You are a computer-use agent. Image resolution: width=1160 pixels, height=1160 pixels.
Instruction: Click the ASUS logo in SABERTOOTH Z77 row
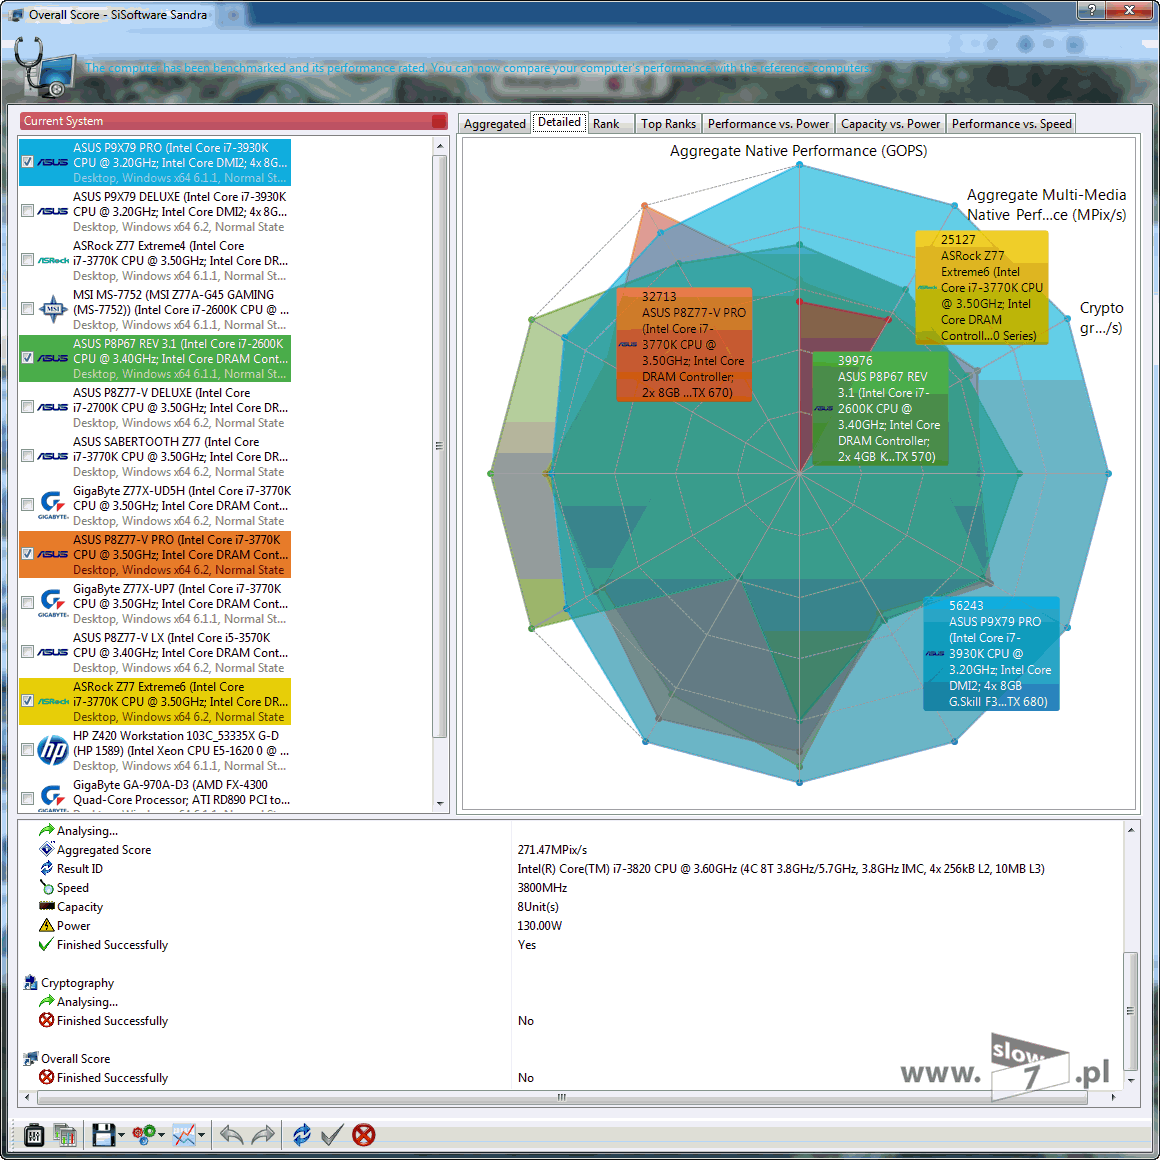[53, 456]
